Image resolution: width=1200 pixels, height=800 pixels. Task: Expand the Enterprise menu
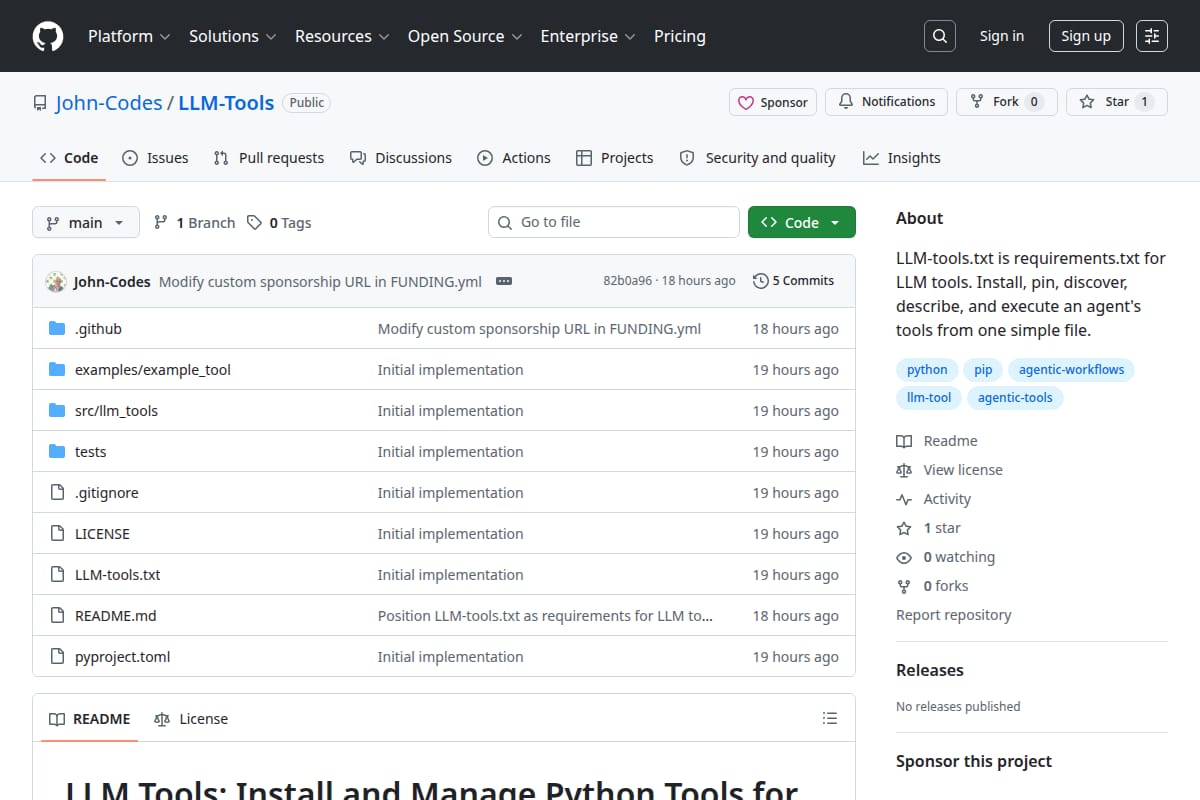tap(588, 36)
